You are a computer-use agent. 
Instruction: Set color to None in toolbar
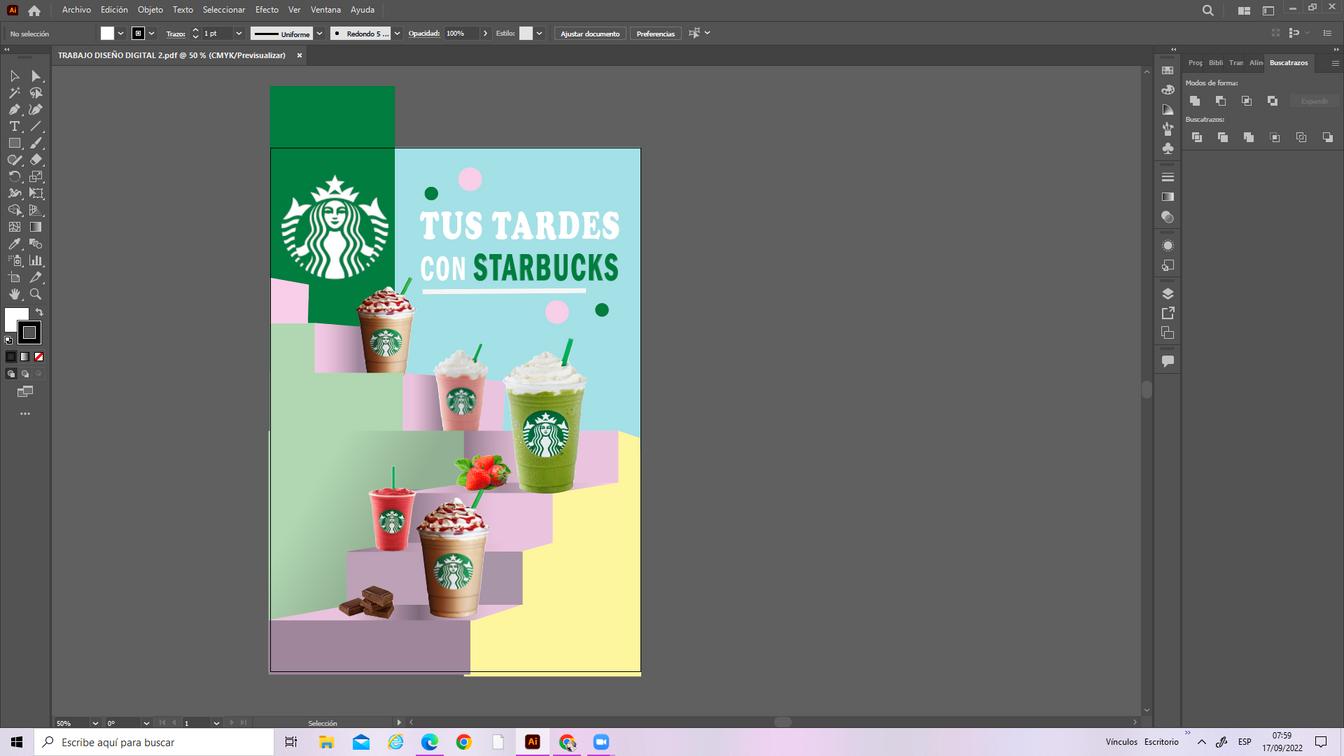(39, 357)
